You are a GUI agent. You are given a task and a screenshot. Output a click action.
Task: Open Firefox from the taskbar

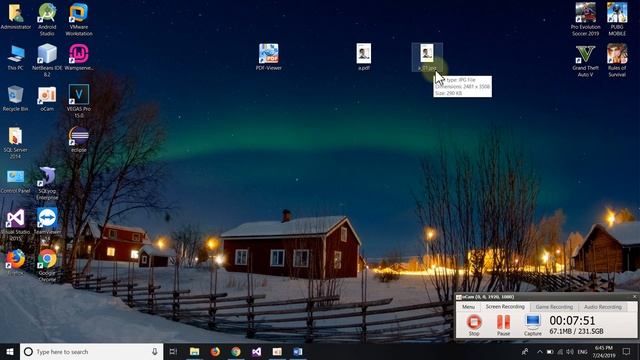pyautogui.click(x=215, y=351)
